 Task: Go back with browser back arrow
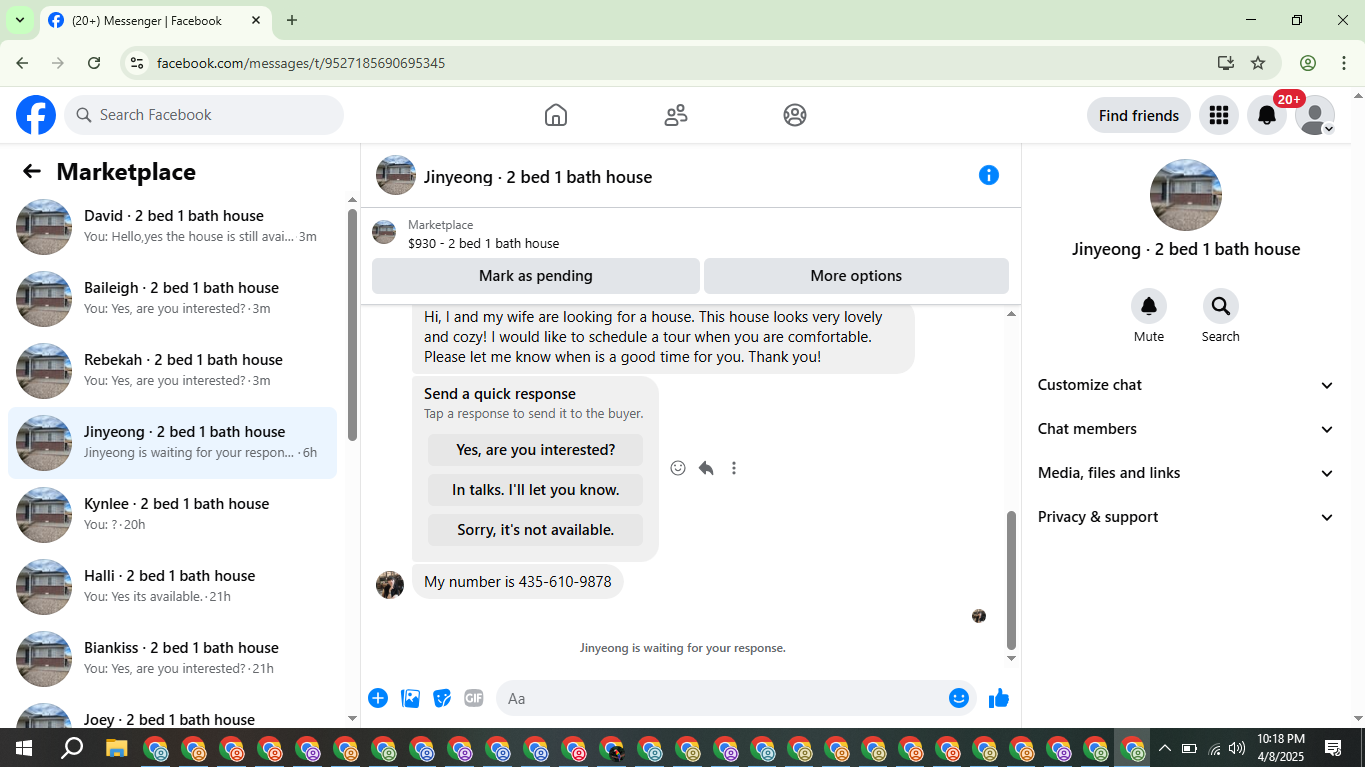click(22, 63)
